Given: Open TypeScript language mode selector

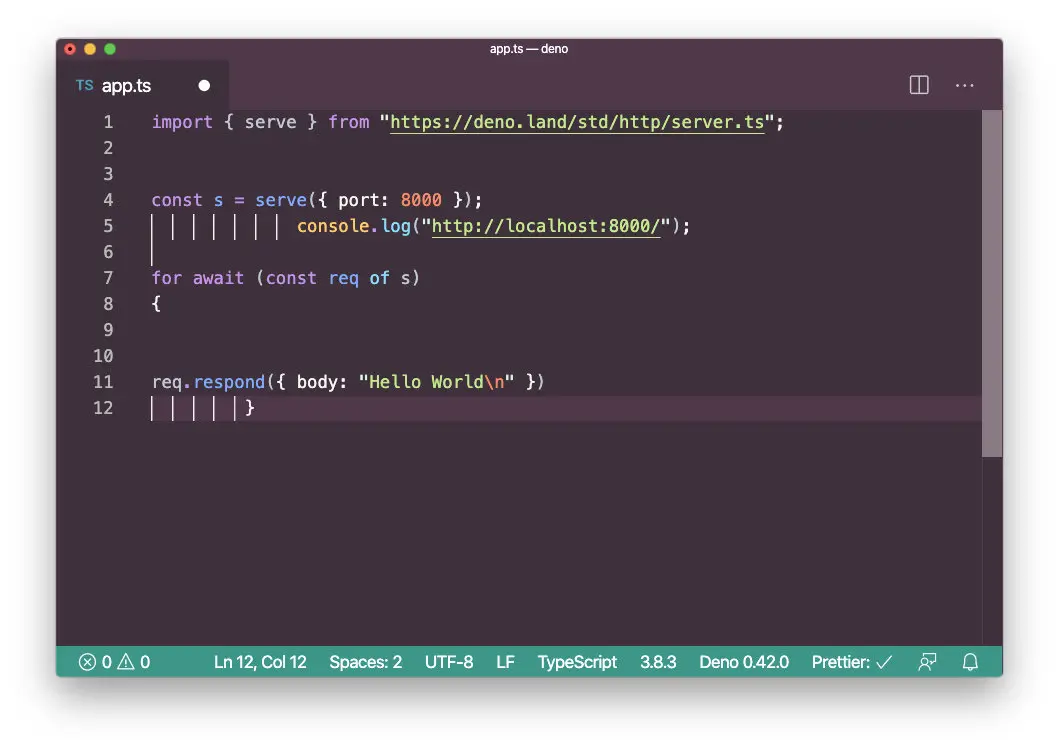Looking at the screenshot, I should pos(577,662).
